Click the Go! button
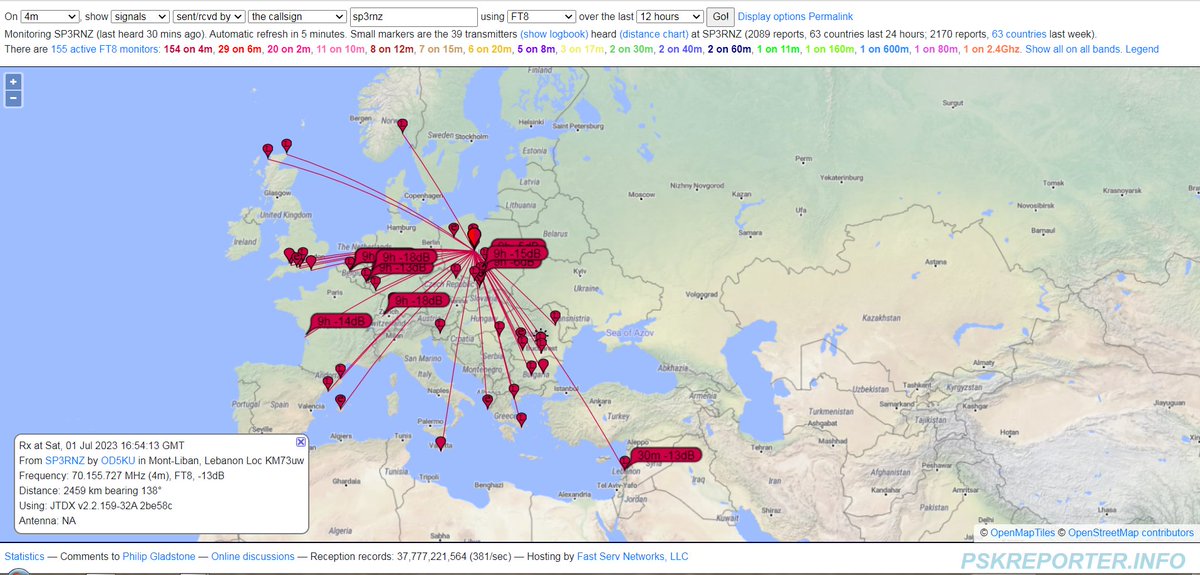 [720, 17]
